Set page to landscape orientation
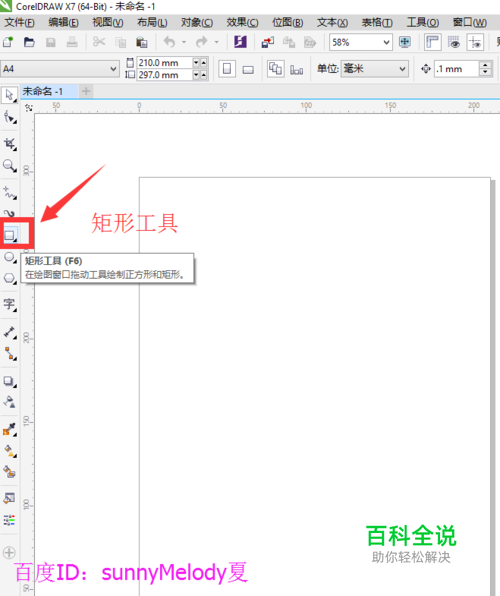Screen dimensions: 500x596 [248, 69]
